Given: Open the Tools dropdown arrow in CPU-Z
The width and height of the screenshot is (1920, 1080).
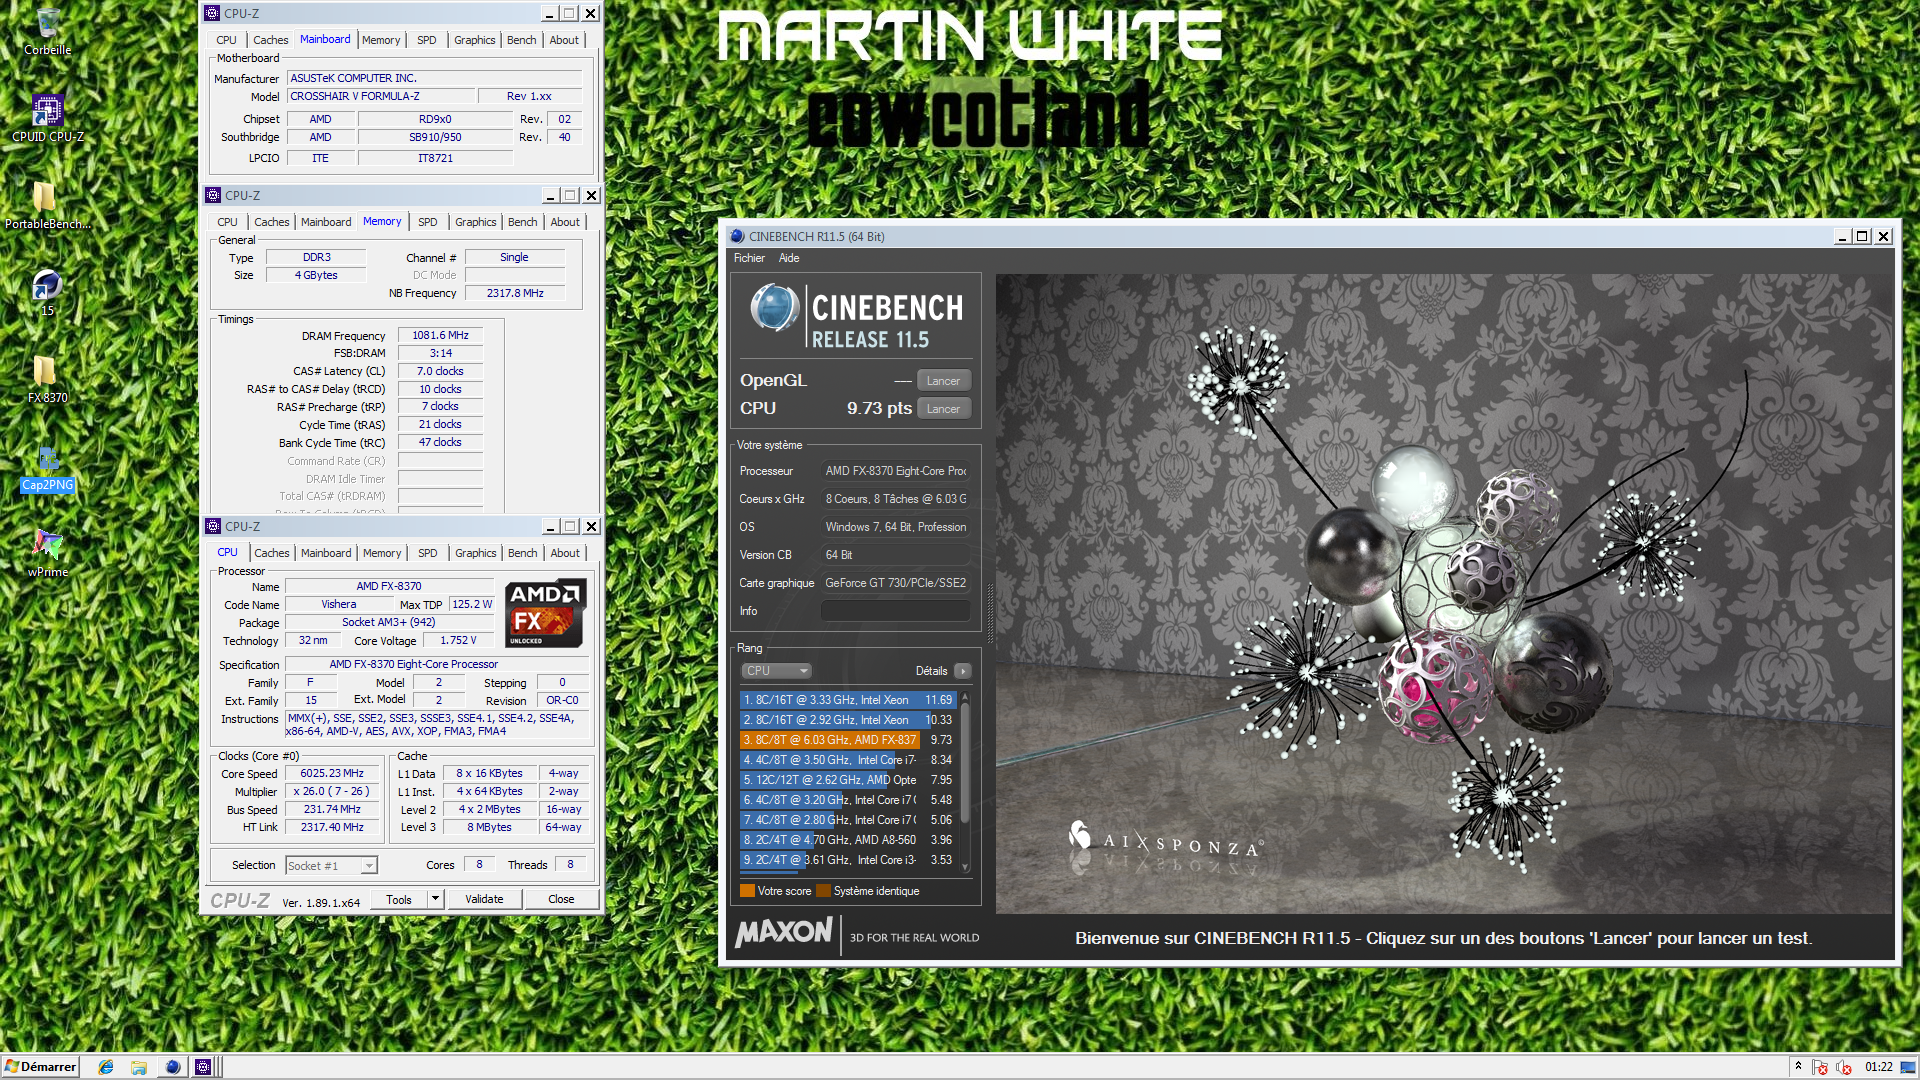Looking at the screenshot, I should 435,899.
